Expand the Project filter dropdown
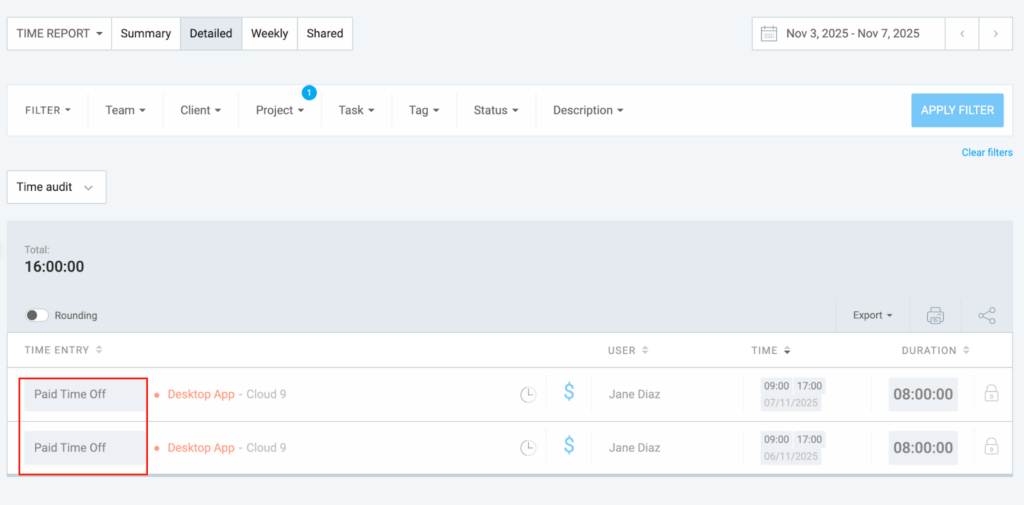 280,110
